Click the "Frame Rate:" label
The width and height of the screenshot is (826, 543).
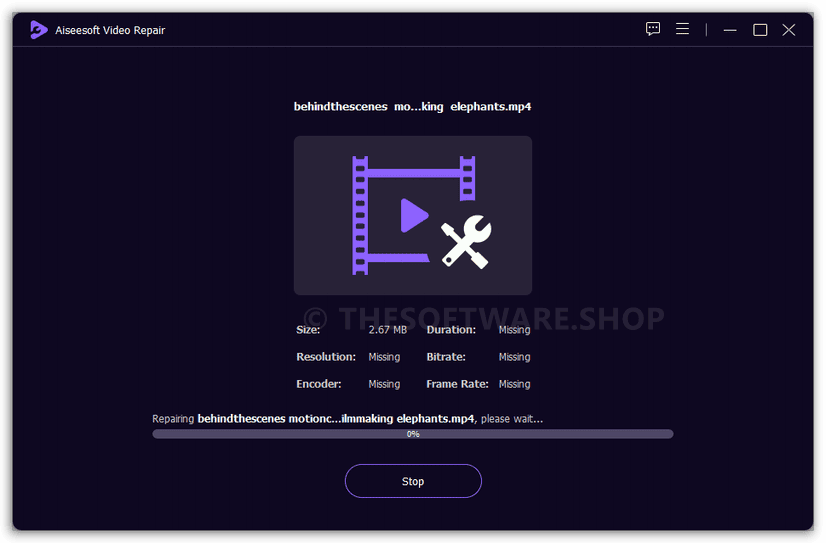click(x=457, y=384)
